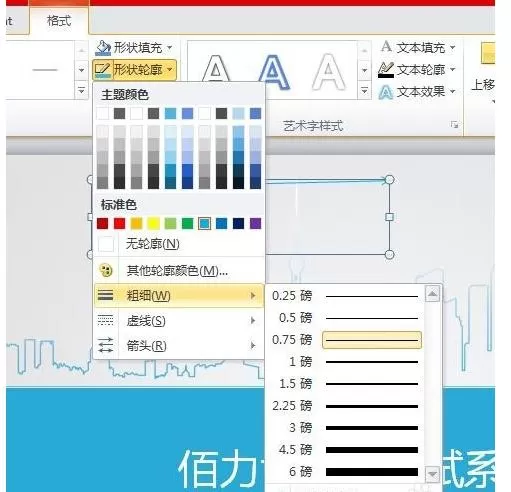Click the arrows icon beside 箭头
Viewport: 511px width, 492px height.
(105, 345)
